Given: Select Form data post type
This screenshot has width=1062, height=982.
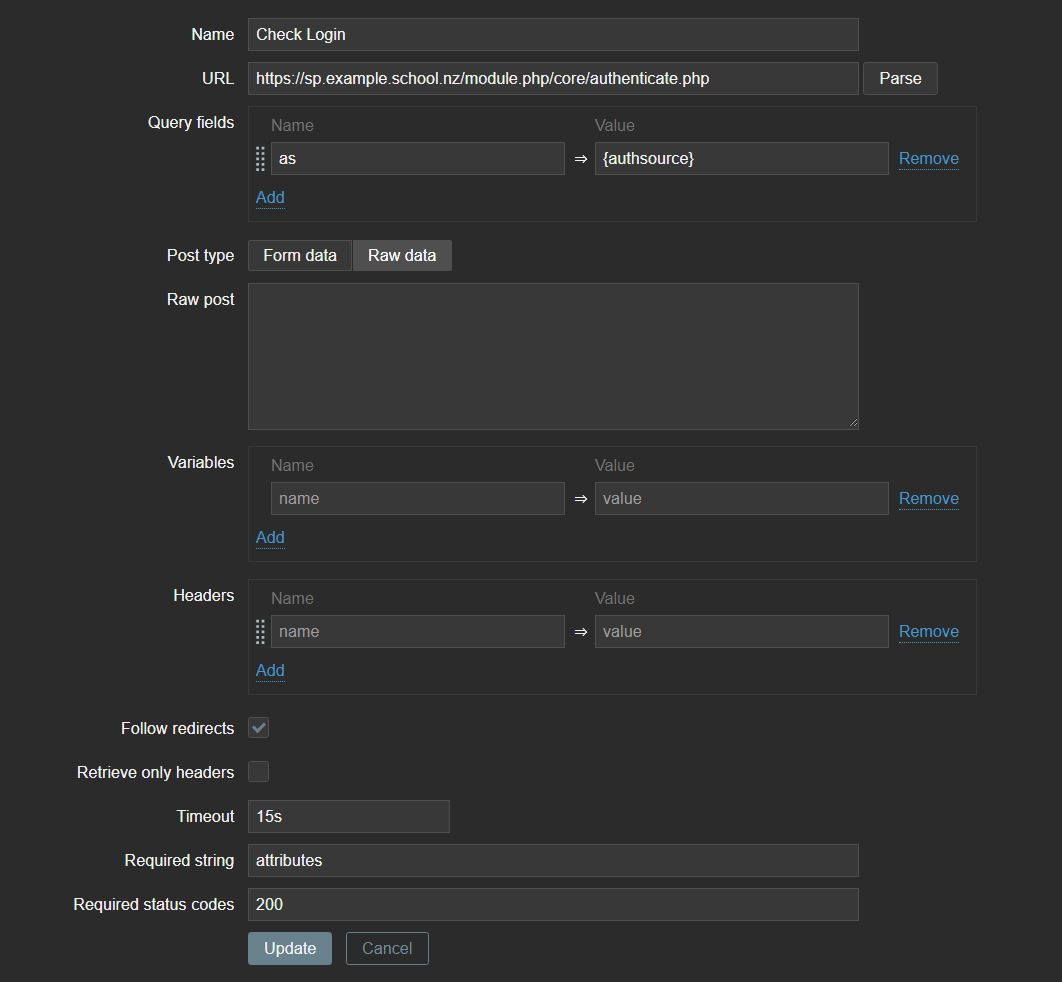Looking at the screenshot, I should [x=300, y=256].
